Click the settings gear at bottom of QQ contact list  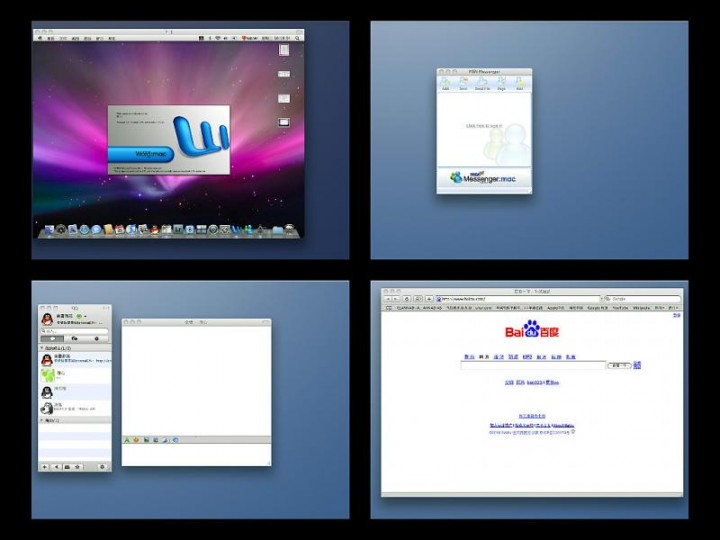coord(102,467)
